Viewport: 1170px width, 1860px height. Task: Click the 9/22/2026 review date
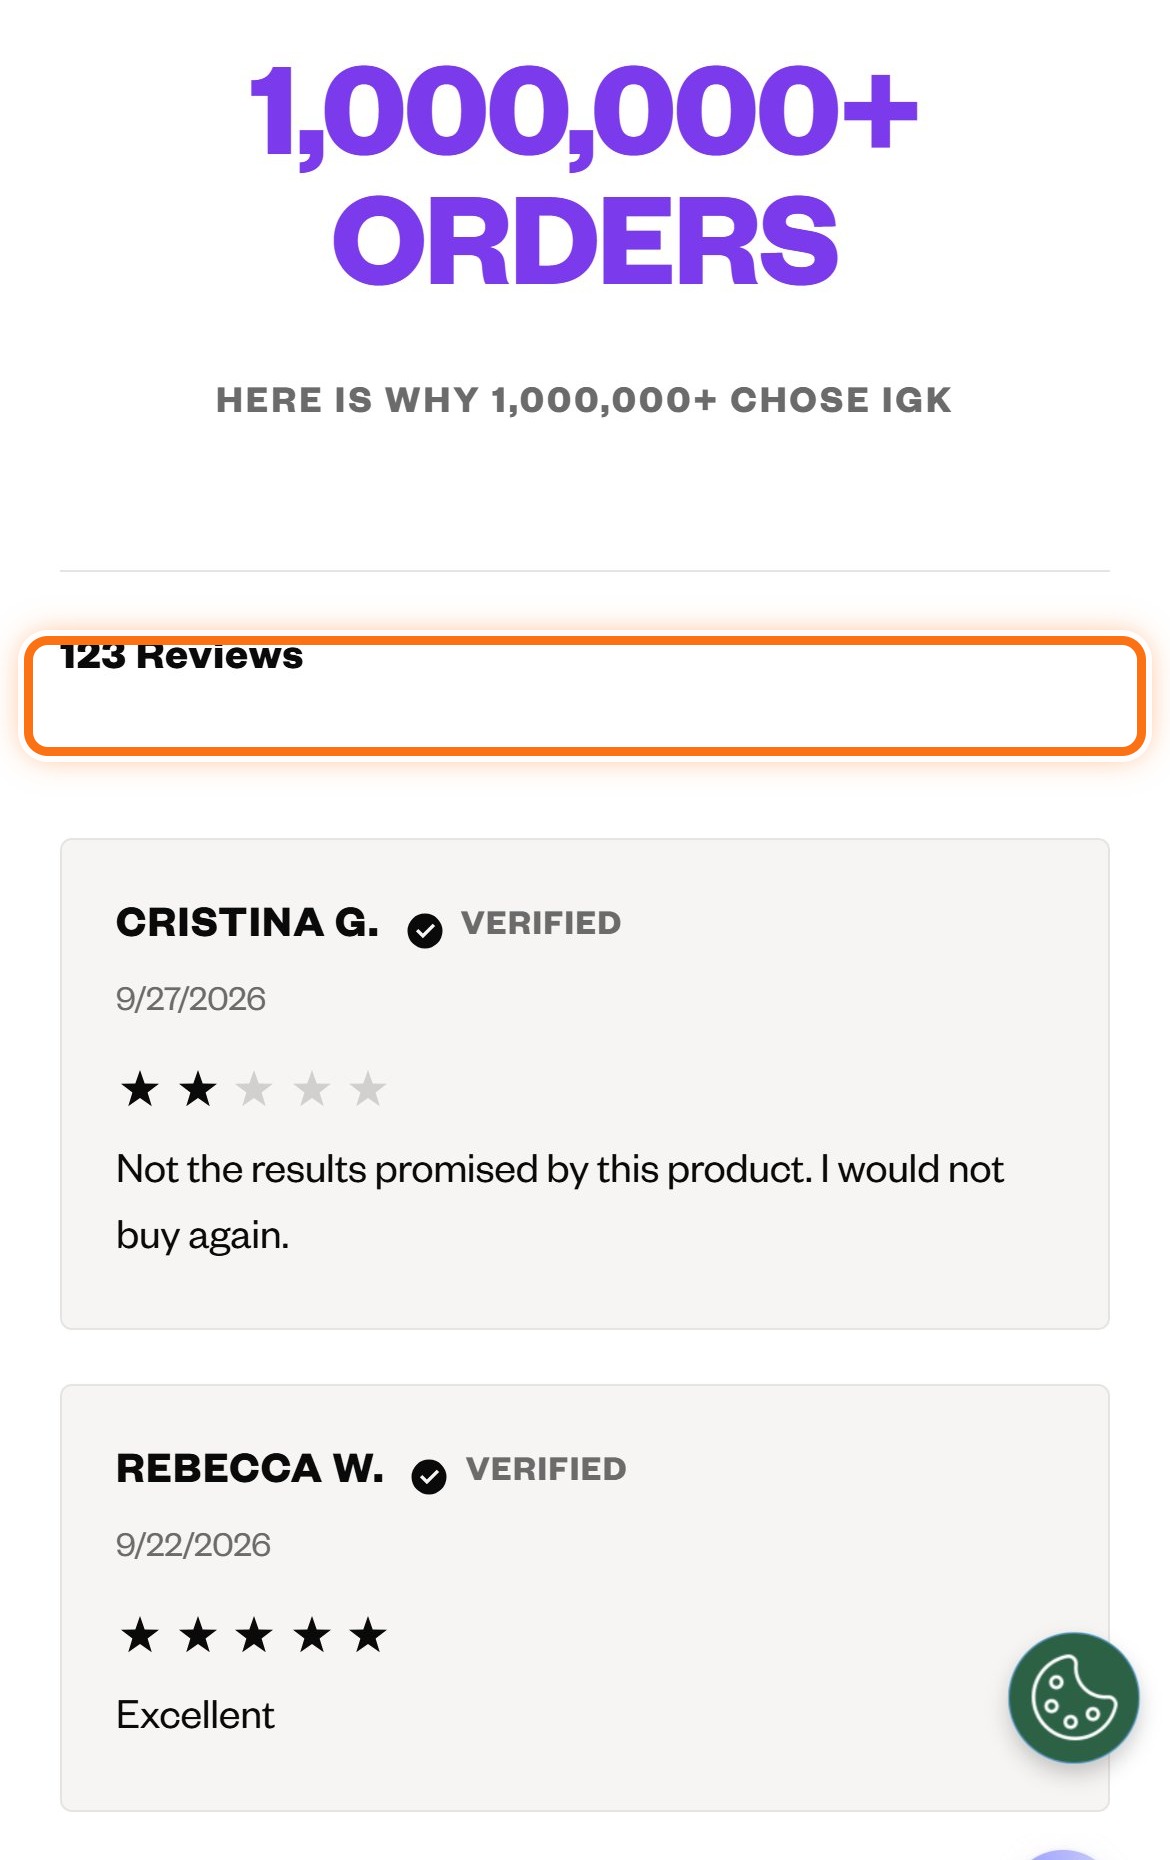click(x=193, y=1545)
